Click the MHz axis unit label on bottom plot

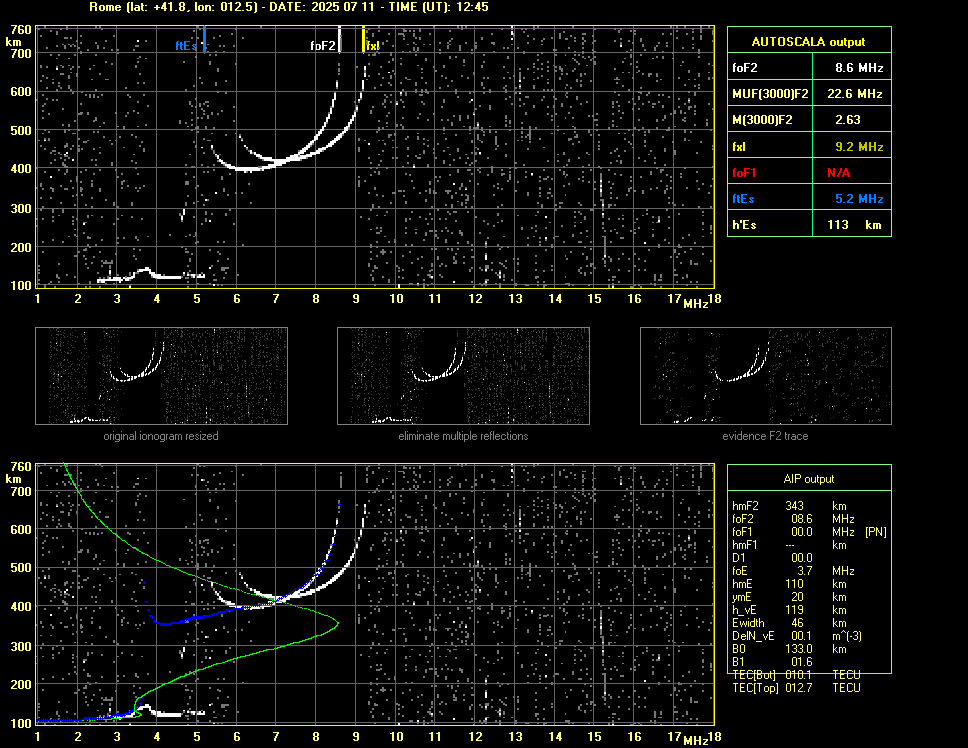(695, 741)
